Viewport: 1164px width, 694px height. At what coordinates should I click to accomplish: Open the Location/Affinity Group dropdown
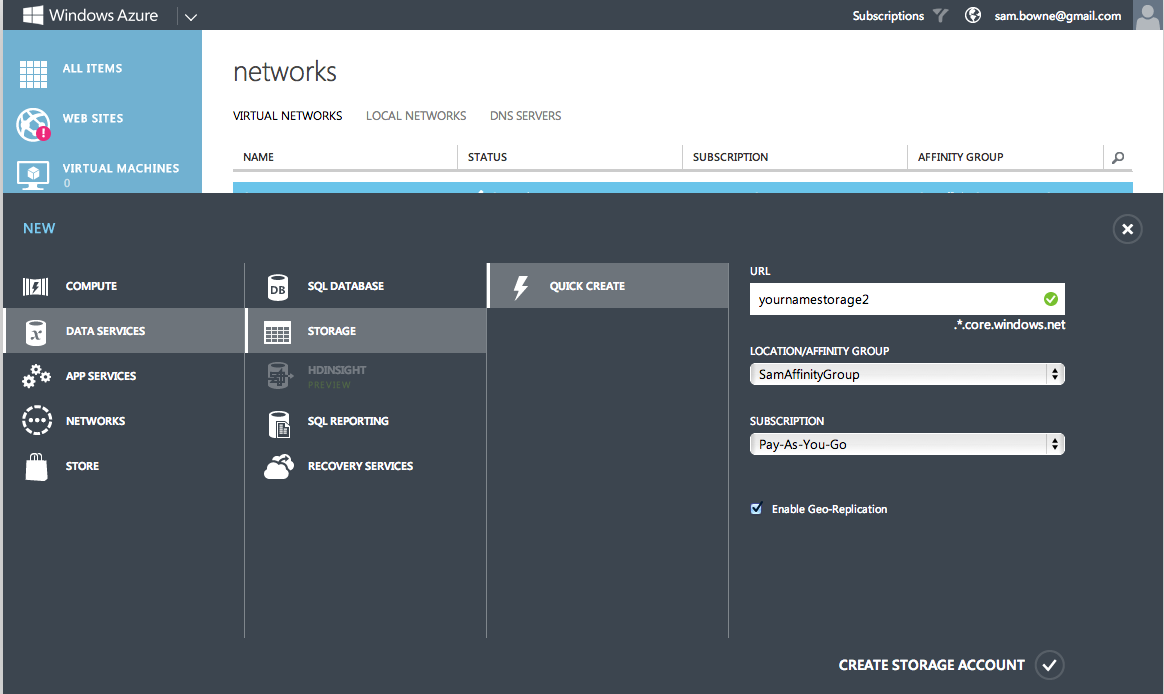[907, 374]
